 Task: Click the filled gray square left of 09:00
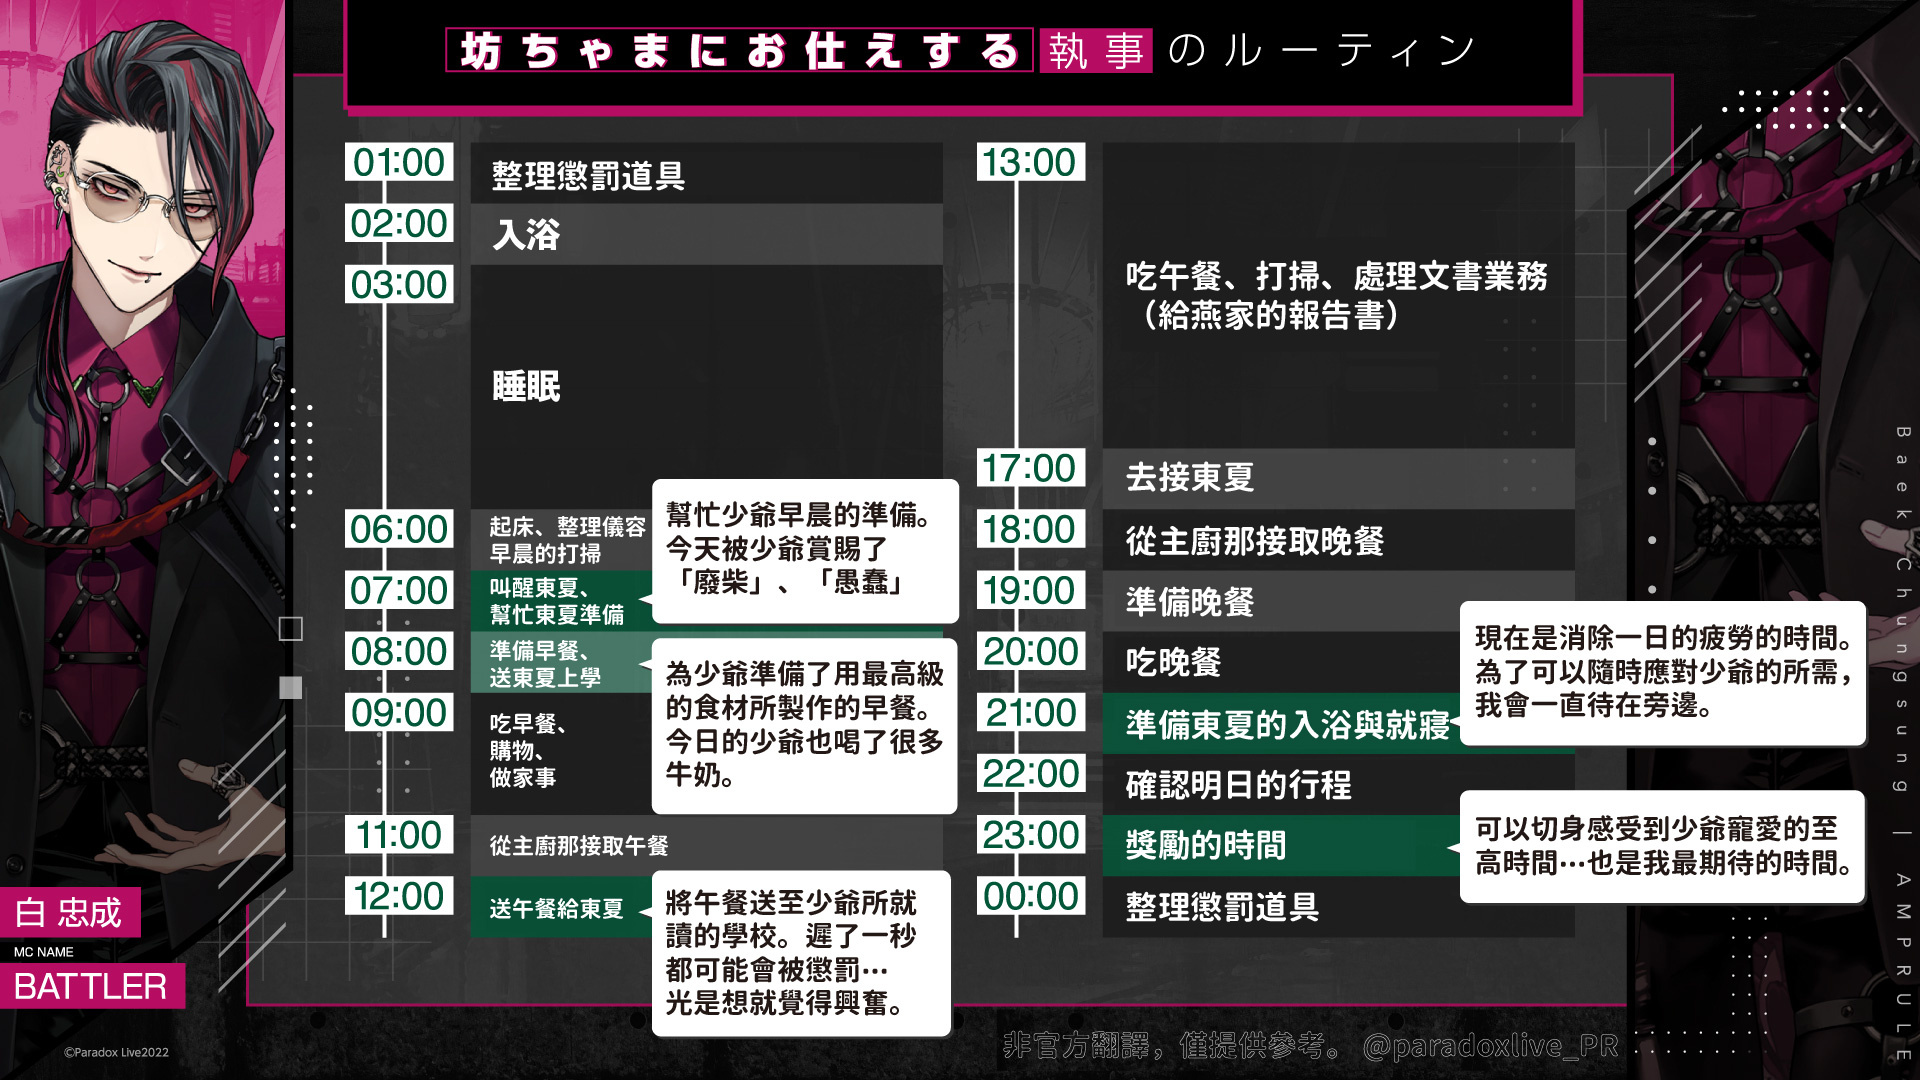pyautogui.click(x=291, y=687)
